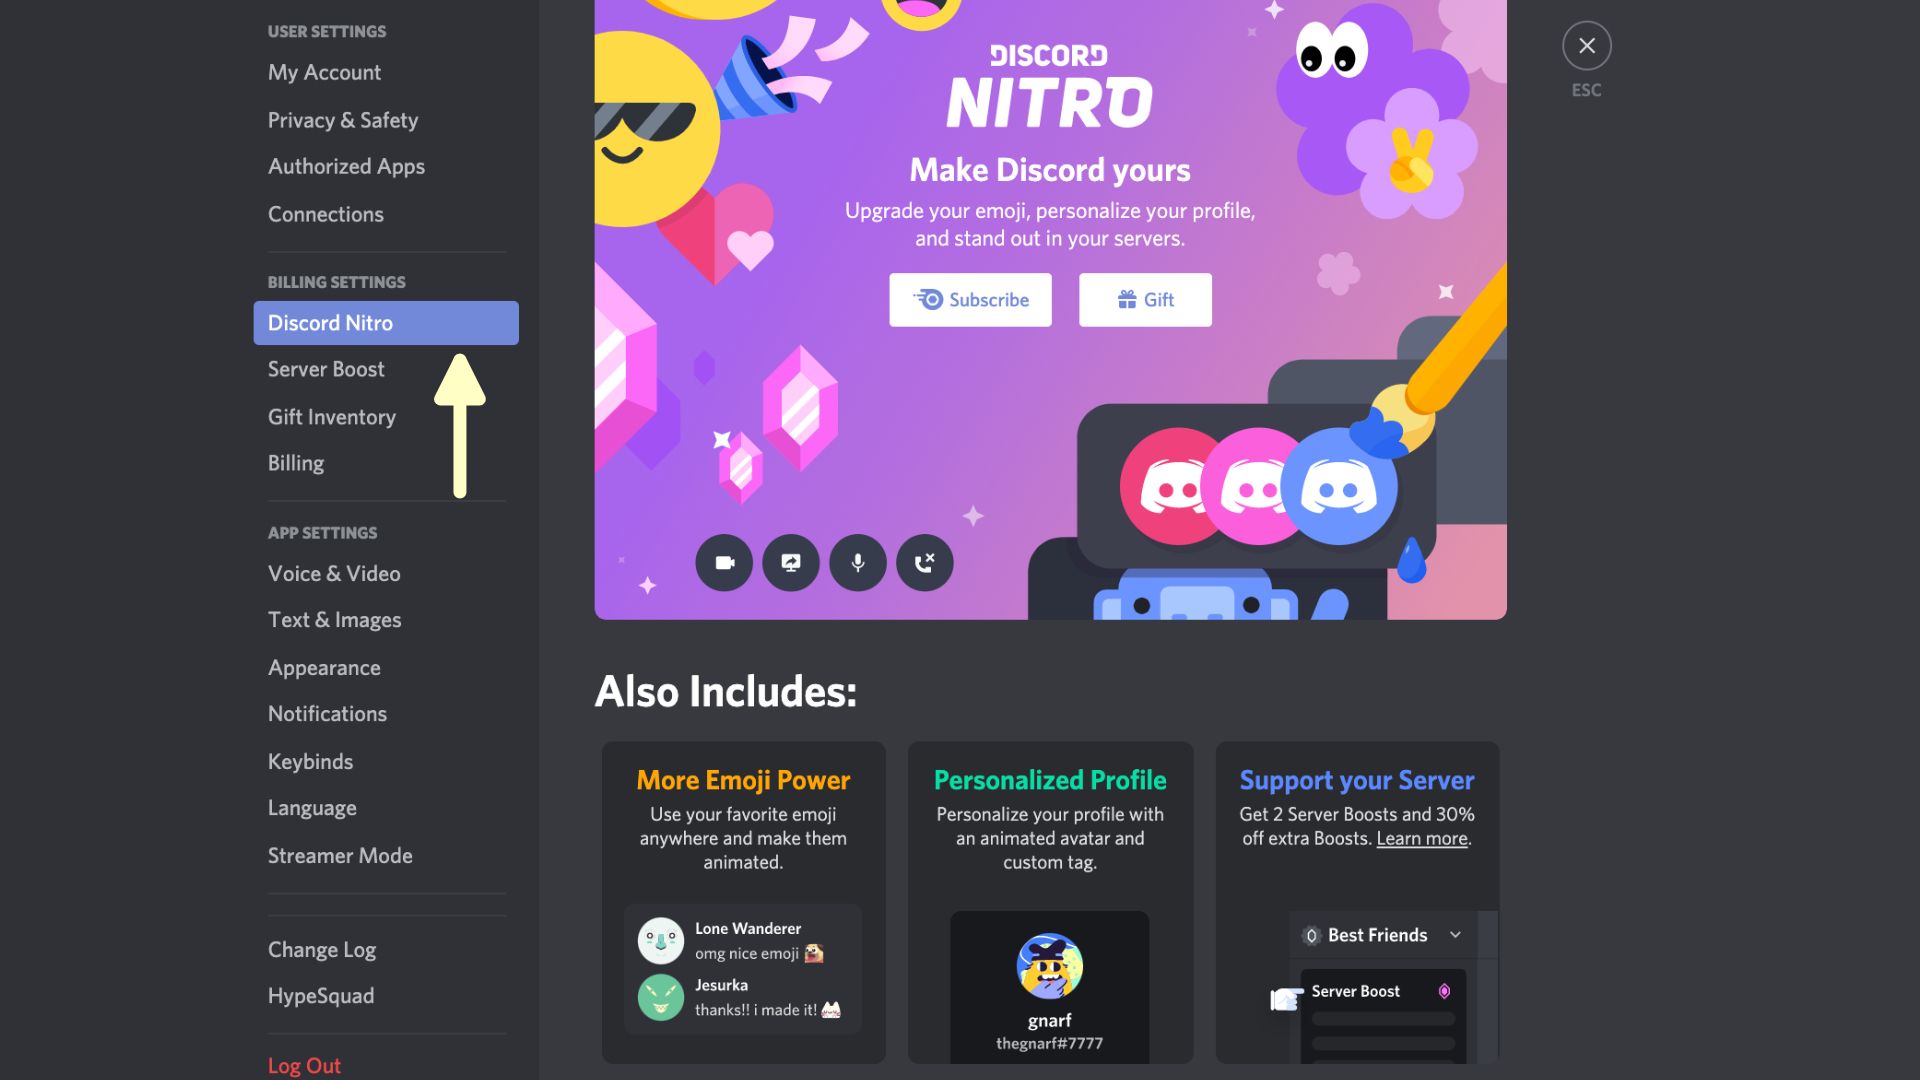The height and width of the screenshot is (1080, 1920).
Task: Open Billing settings page
Action: [x=295, y=464]
